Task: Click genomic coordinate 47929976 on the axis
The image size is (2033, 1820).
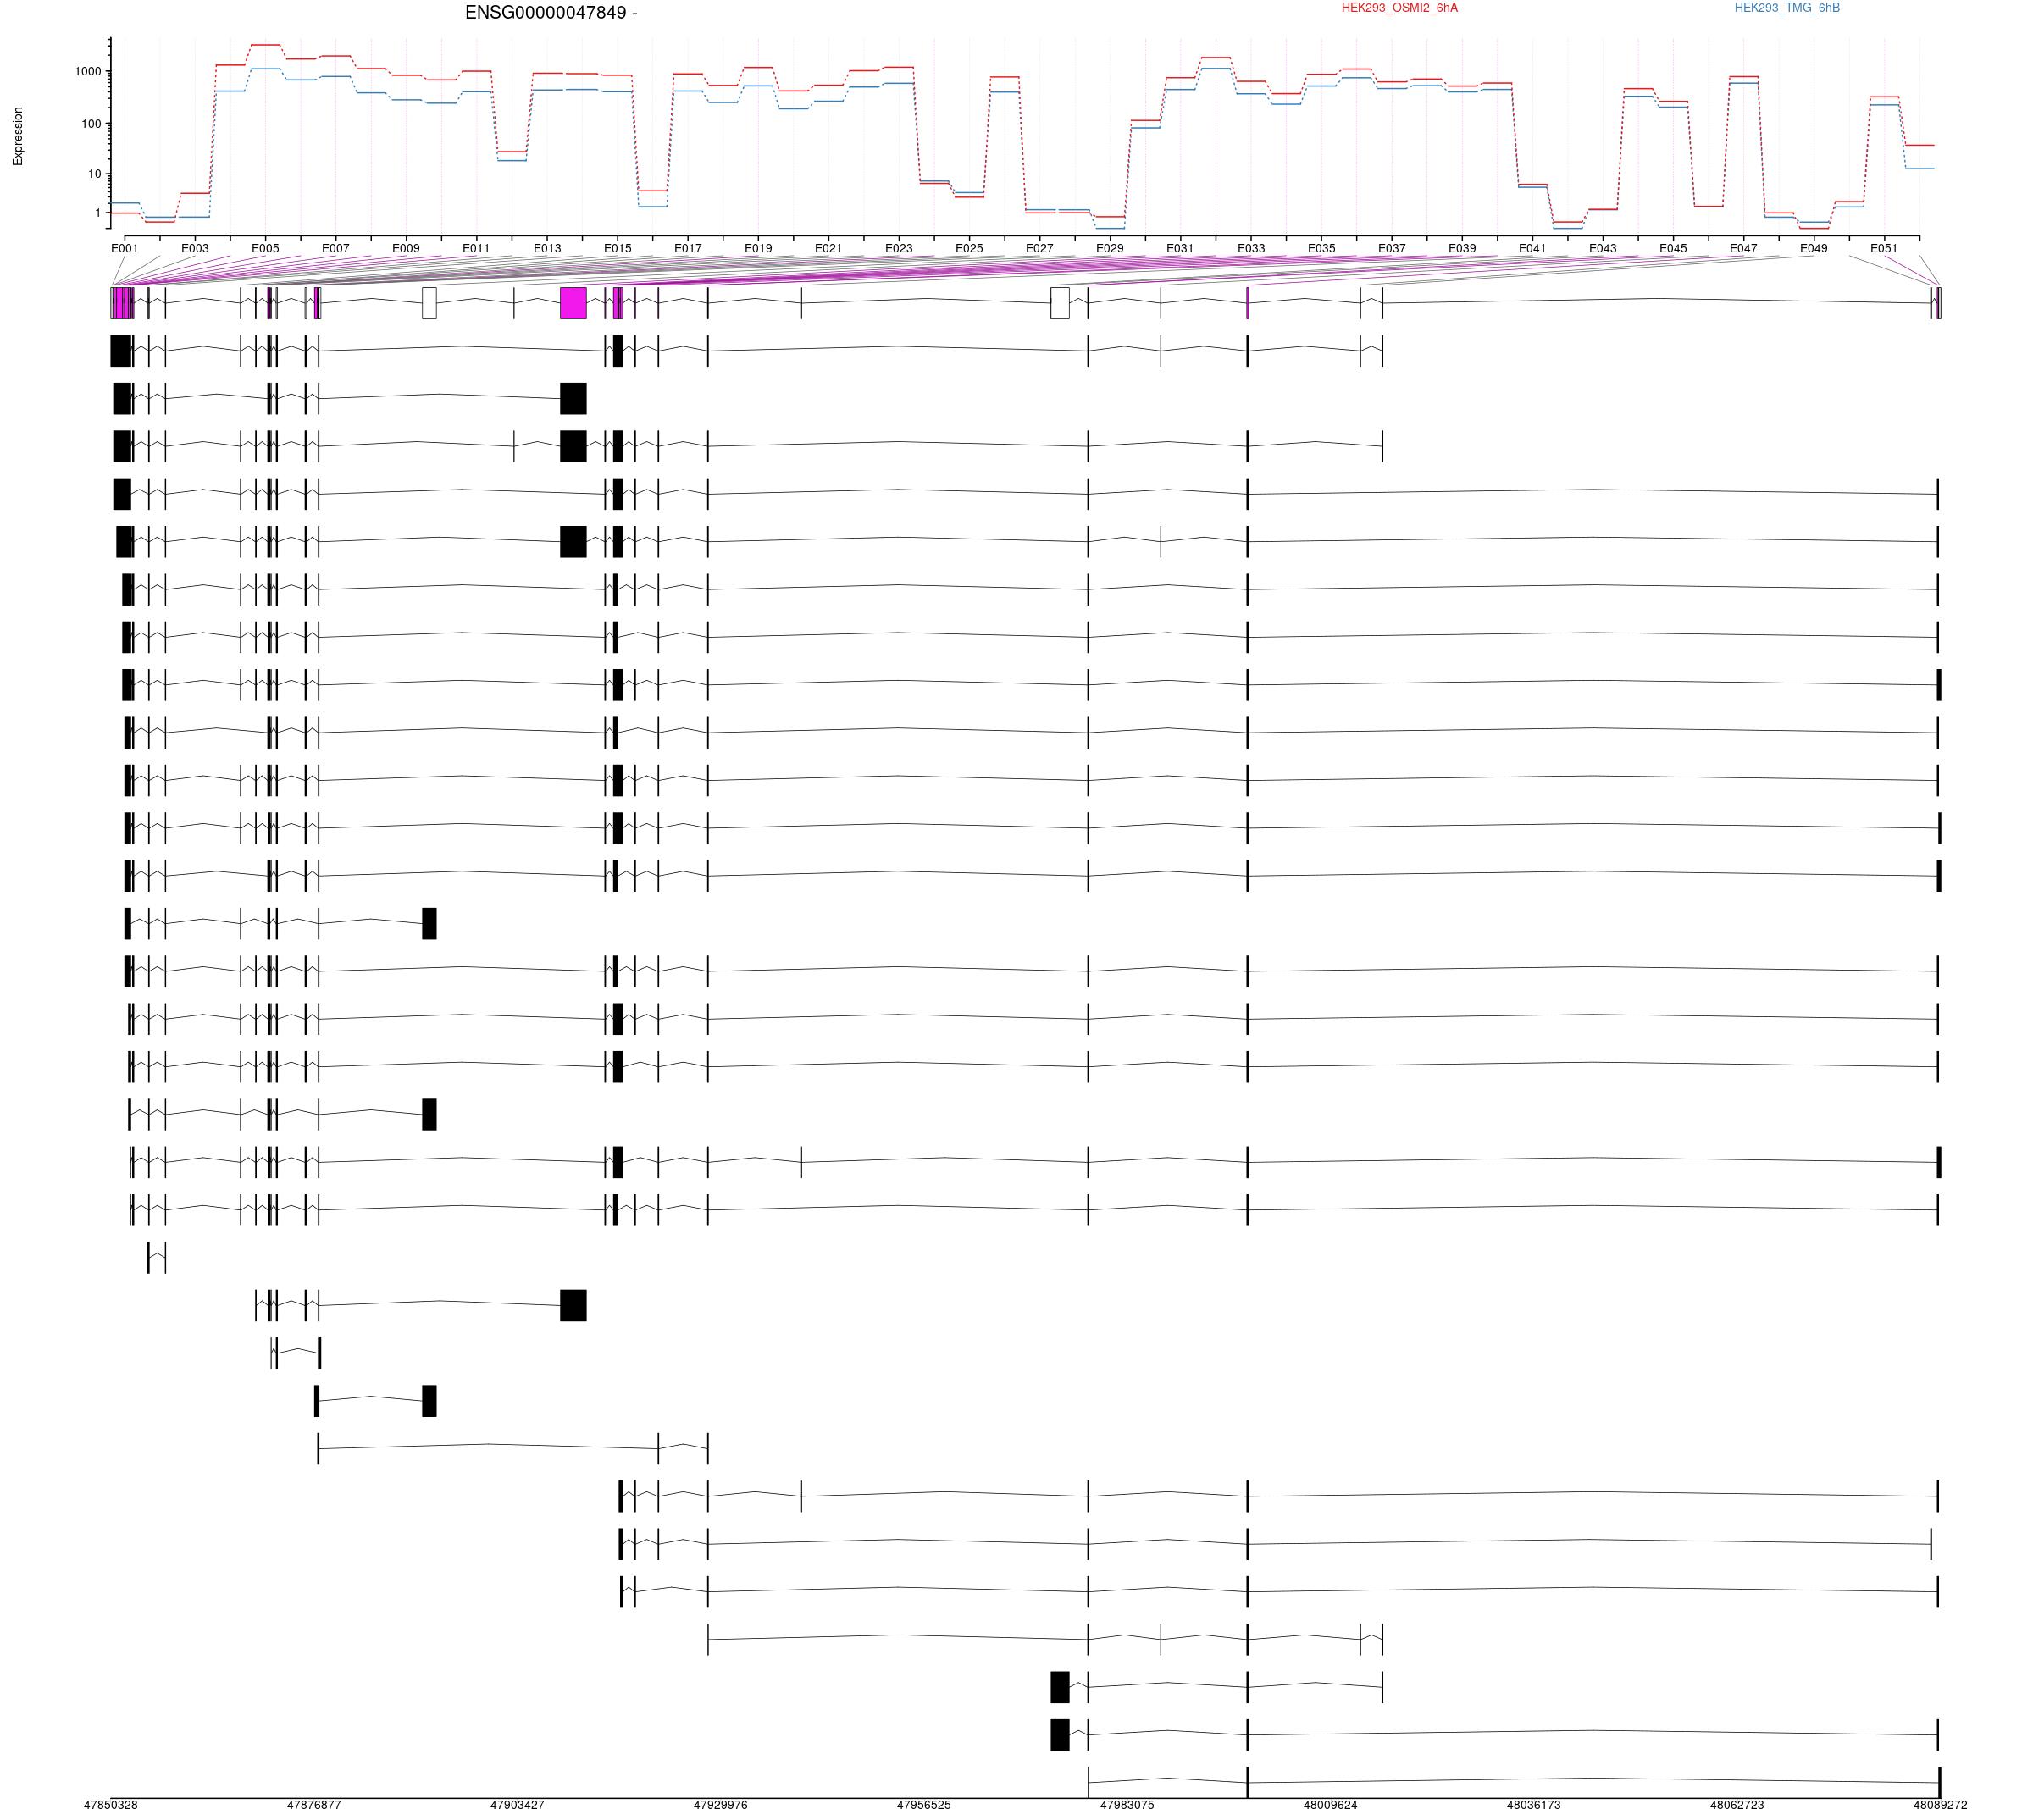Action: pyautogui.click(x=720, y=1805)
